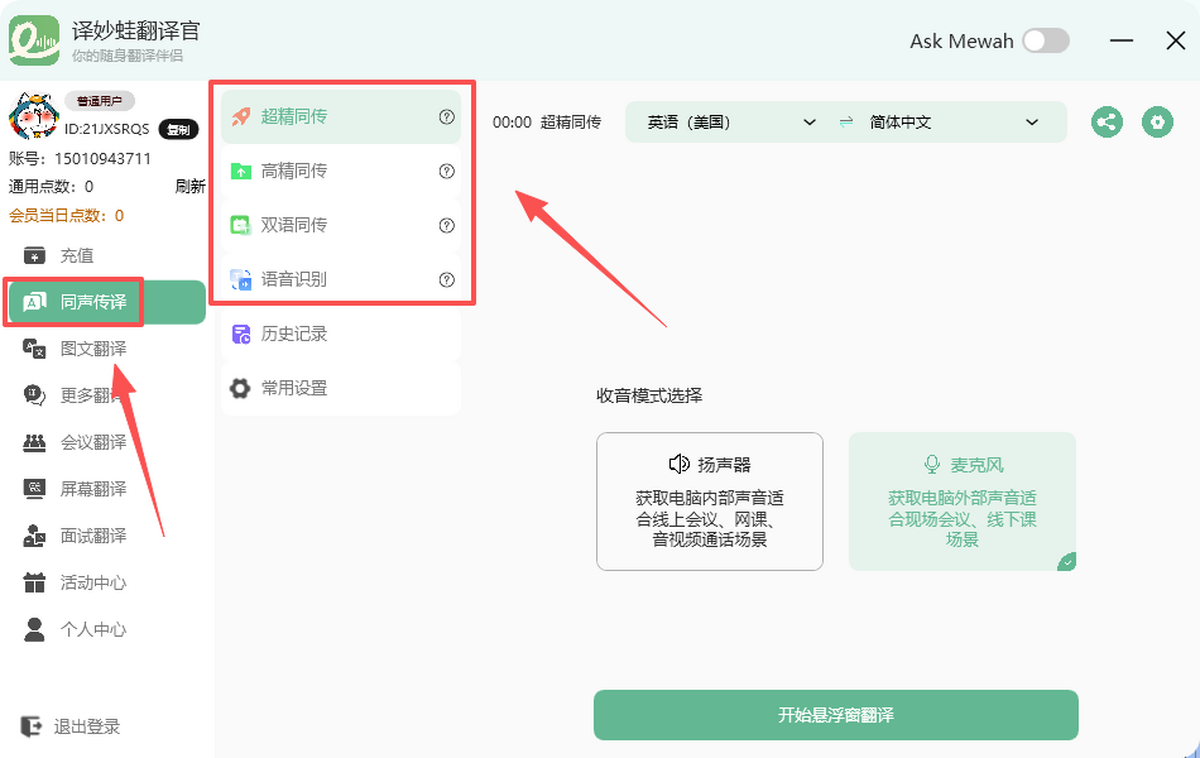The height and width of the screenshot is (758, 1200).
Task: Select 扬声器 audio capture mode
Action: (709, 501)
